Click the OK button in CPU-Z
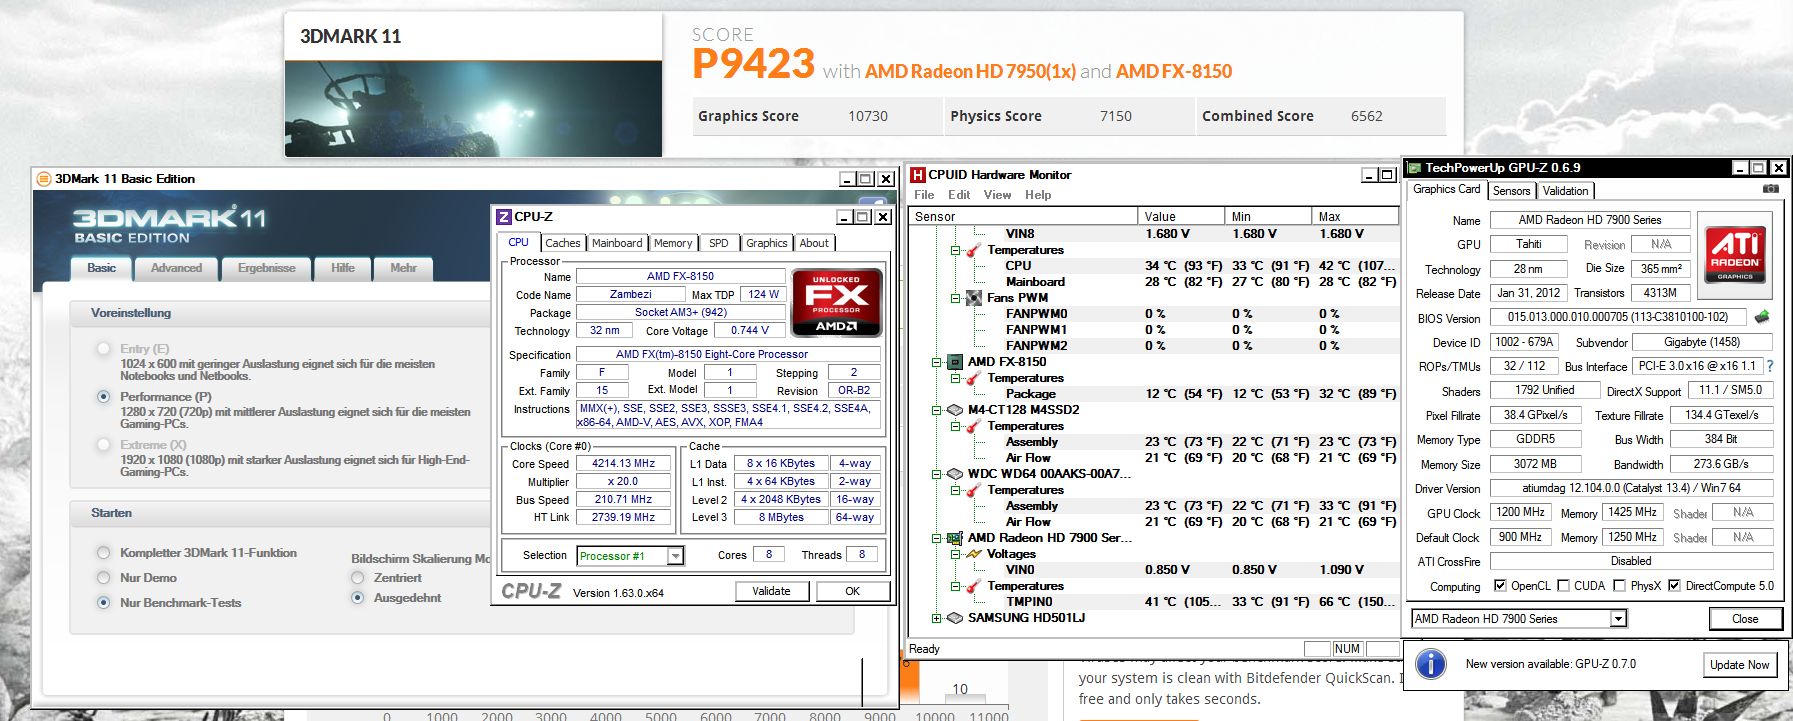Image resolution: width=1793 pixels, height=721 pixels. point(852,591)
